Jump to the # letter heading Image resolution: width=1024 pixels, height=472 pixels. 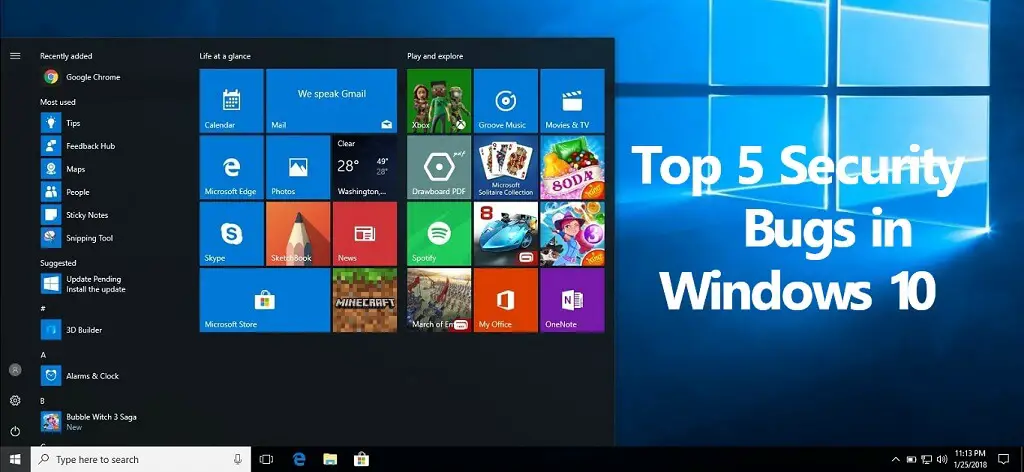pyautogui.click(x=43, y=308)
